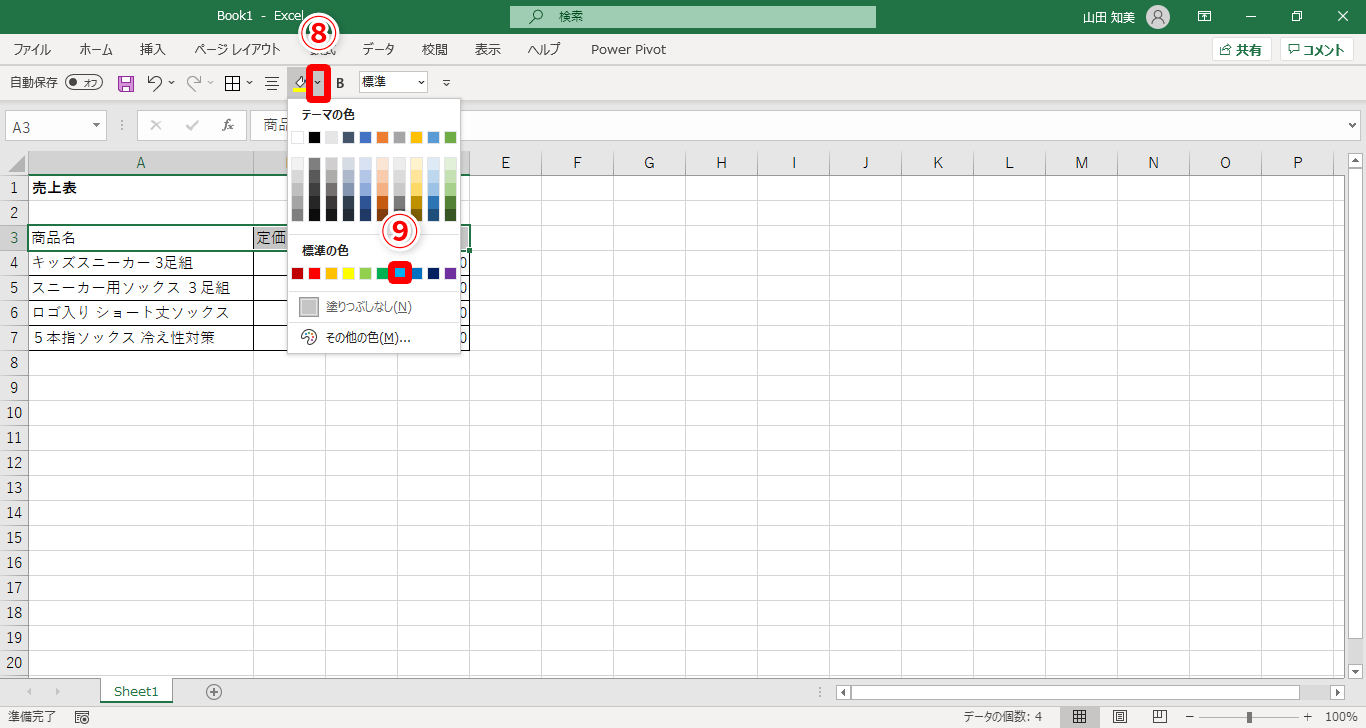1366x728 pixels.
Task: Open the Name Box dropdown arrow
Action: click(97, 125)
